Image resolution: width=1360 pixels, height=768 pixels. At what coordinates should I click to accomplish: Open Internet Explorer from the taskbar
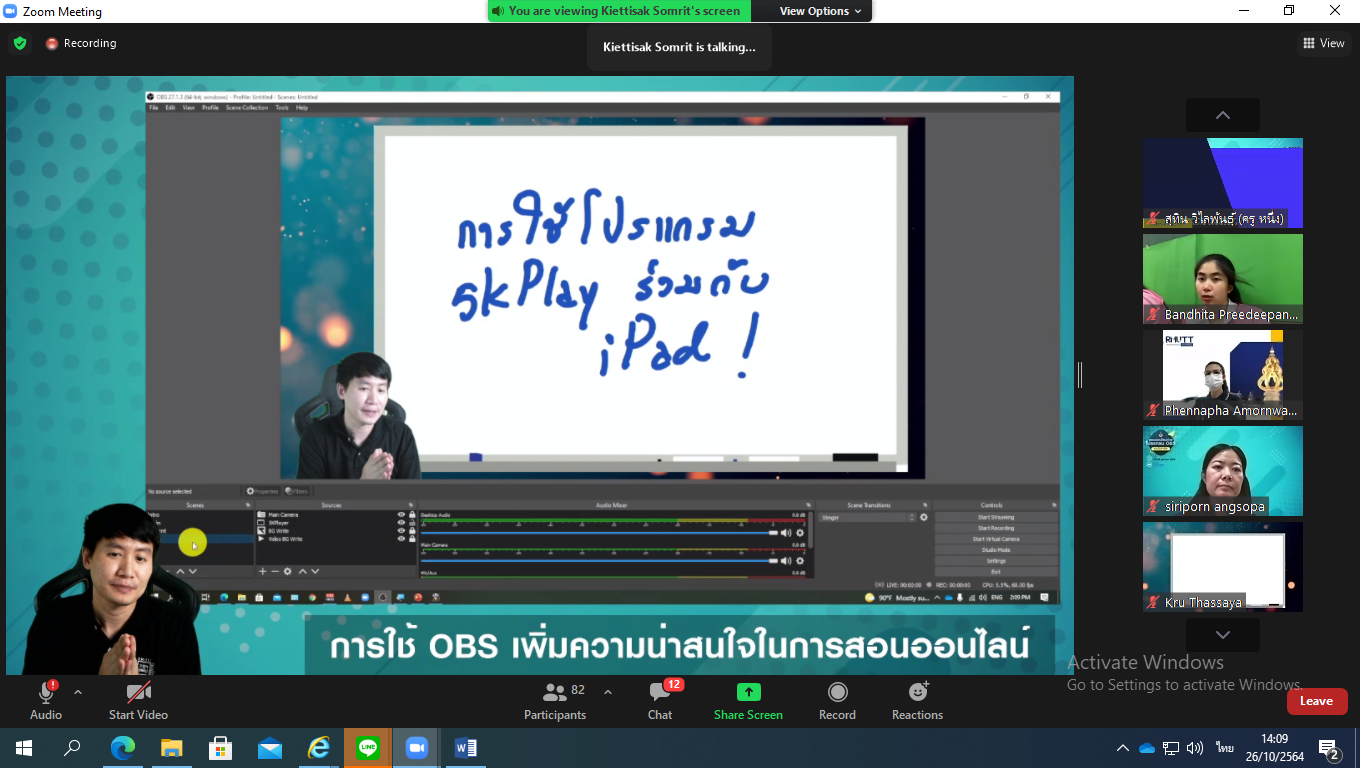click(x=319, y=748)
